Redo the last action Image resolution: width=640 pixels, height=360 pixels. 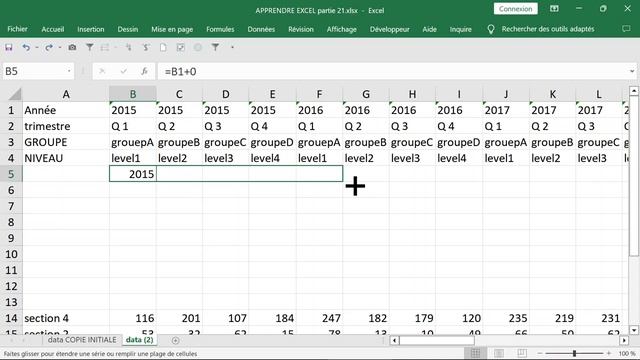pos(49,48)
